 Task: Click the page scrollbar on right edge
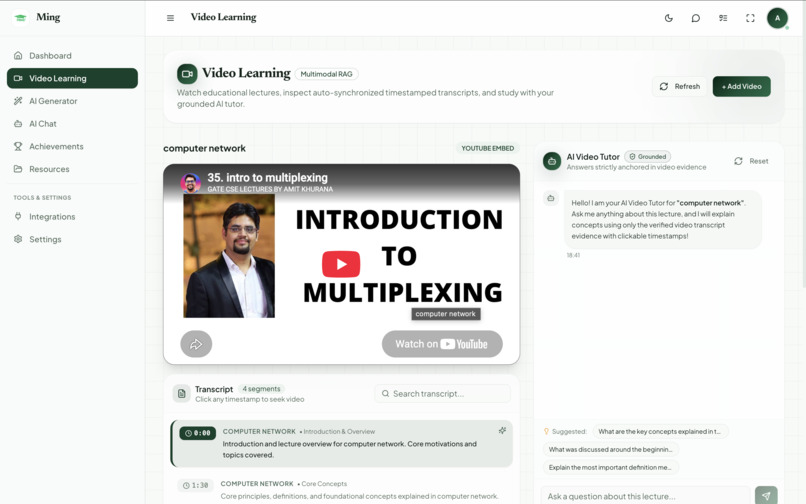[804, 144]
